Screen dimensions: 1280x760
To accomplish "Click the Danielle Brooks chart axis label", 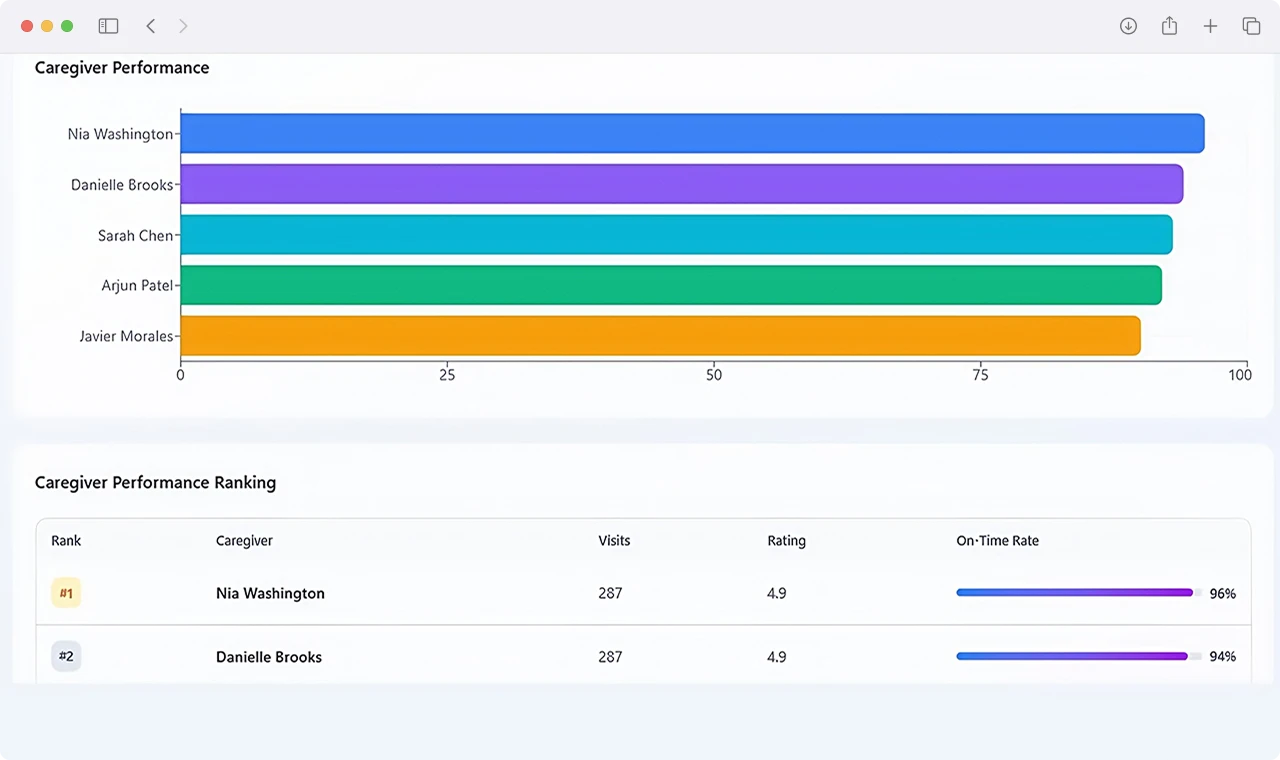I will pos(122,185).
